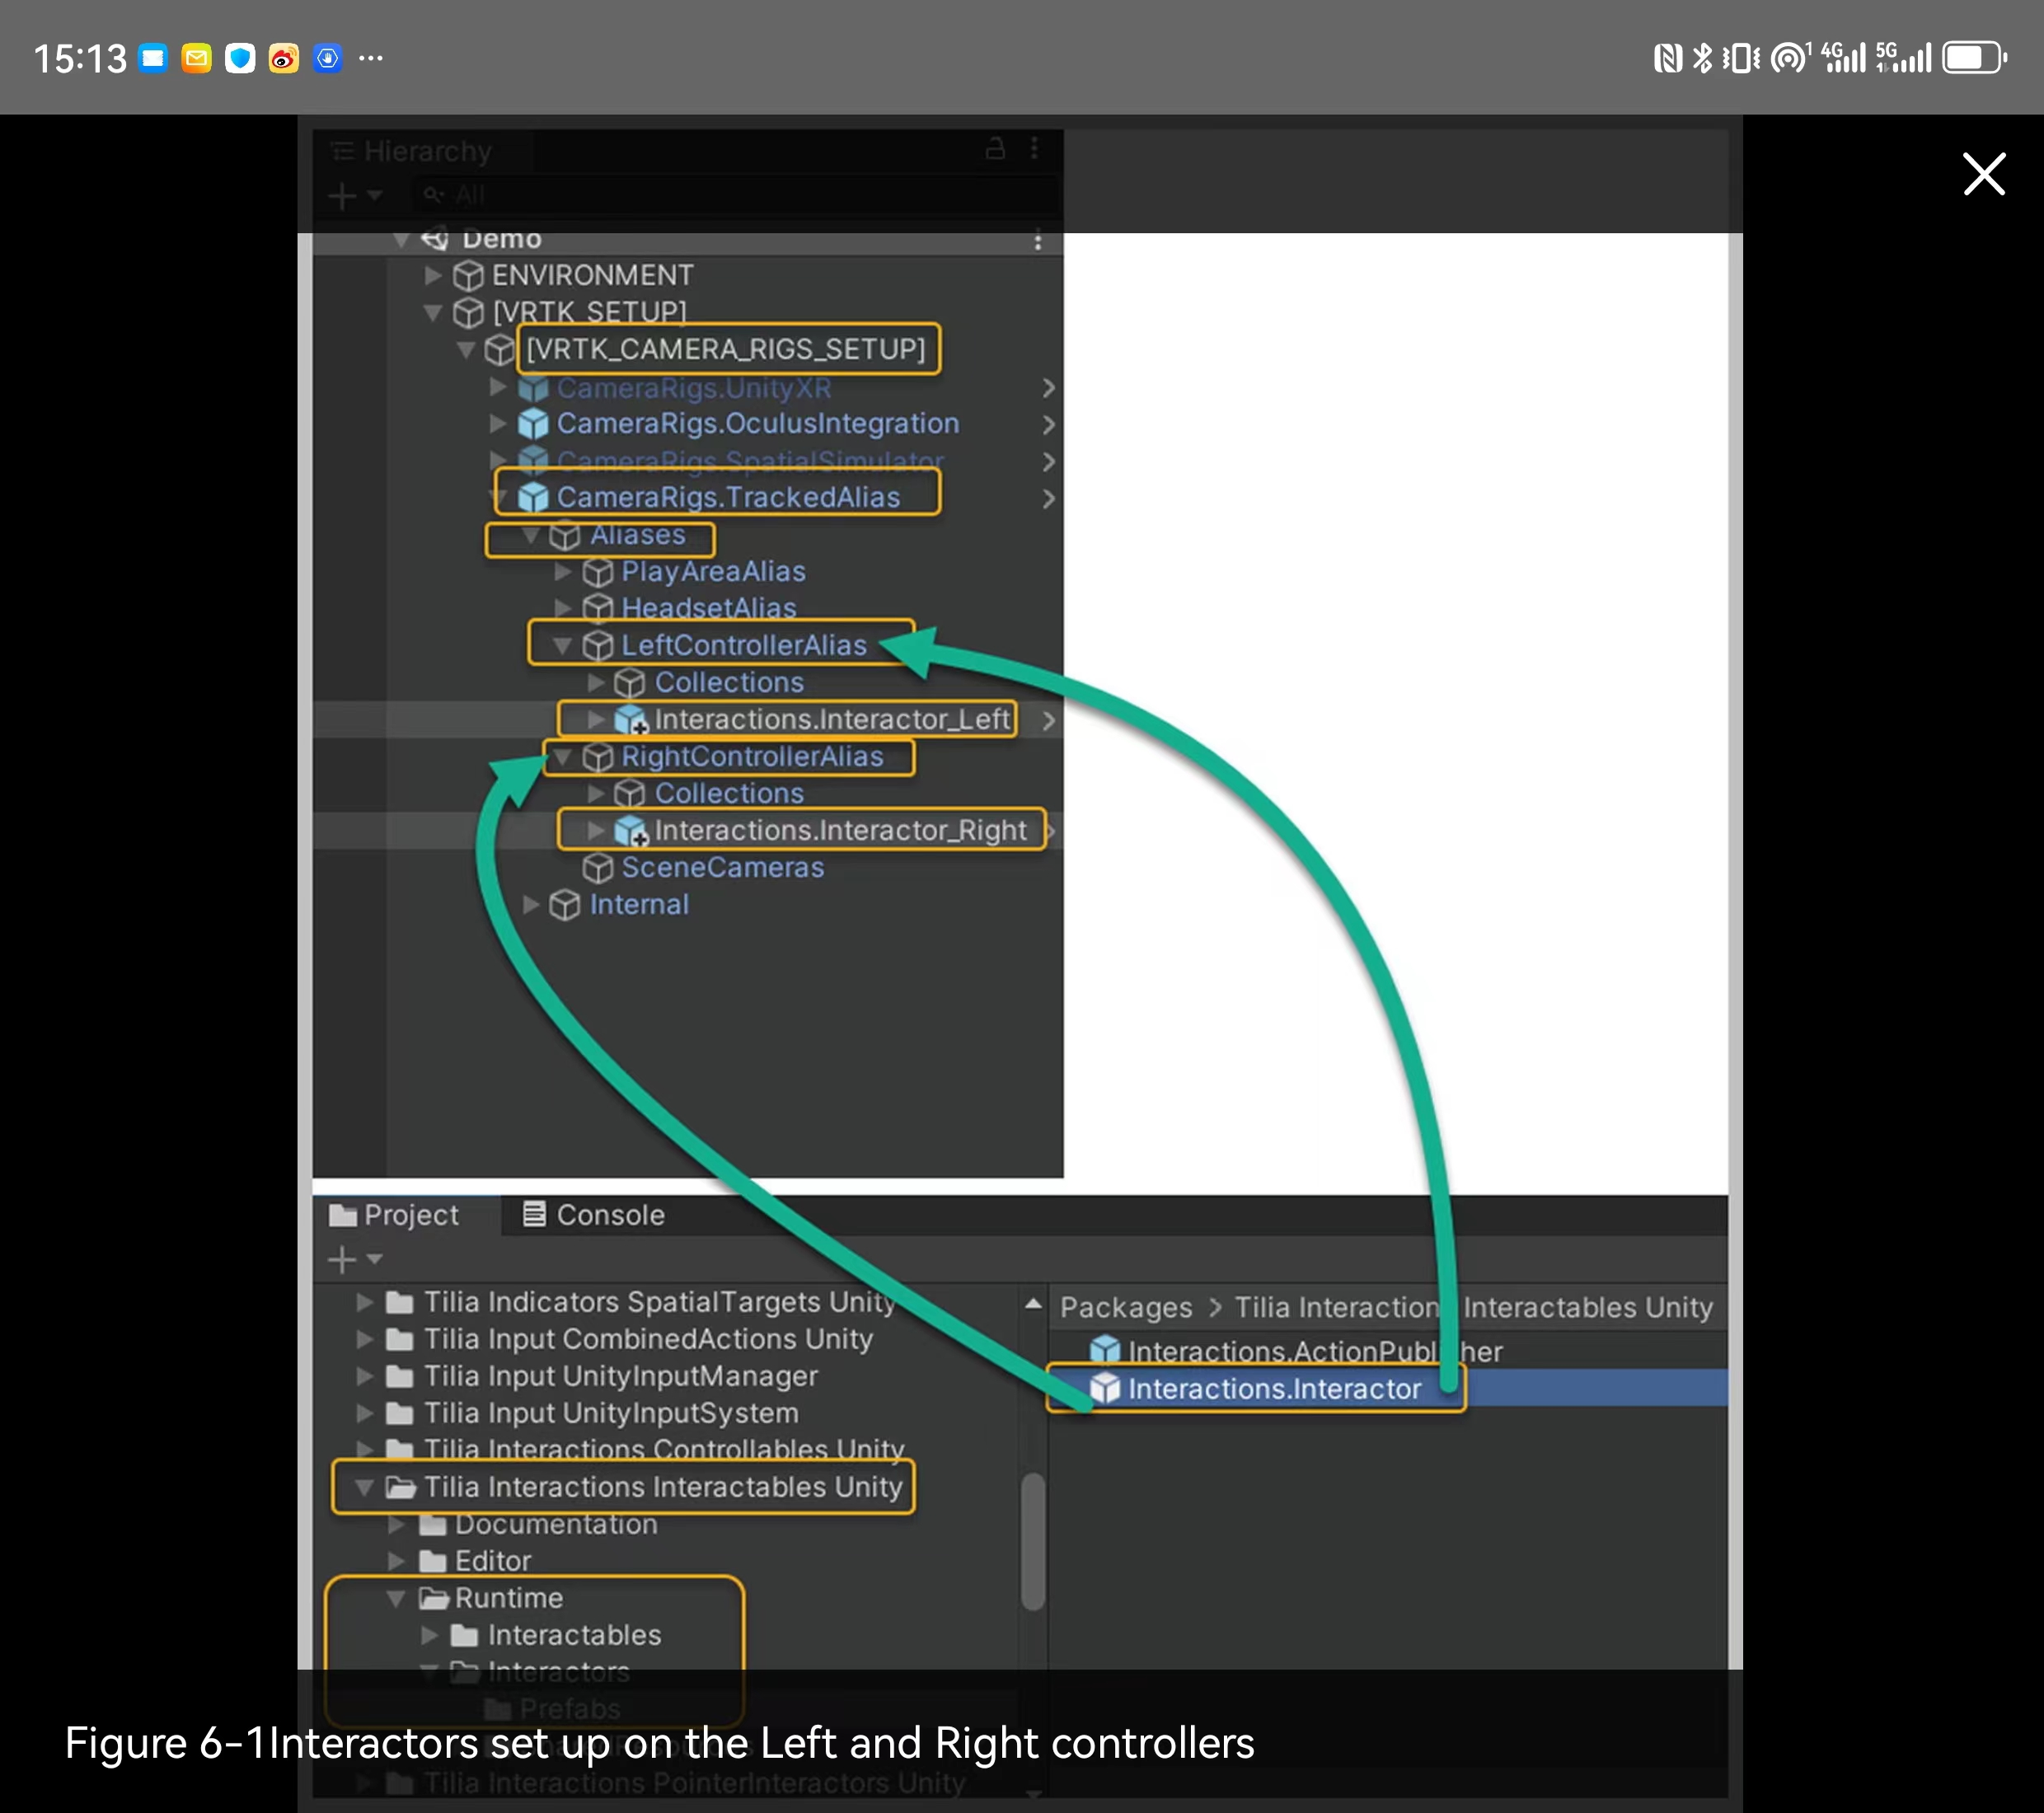Click the RightControllerAlias cube icon

[598, 757]
